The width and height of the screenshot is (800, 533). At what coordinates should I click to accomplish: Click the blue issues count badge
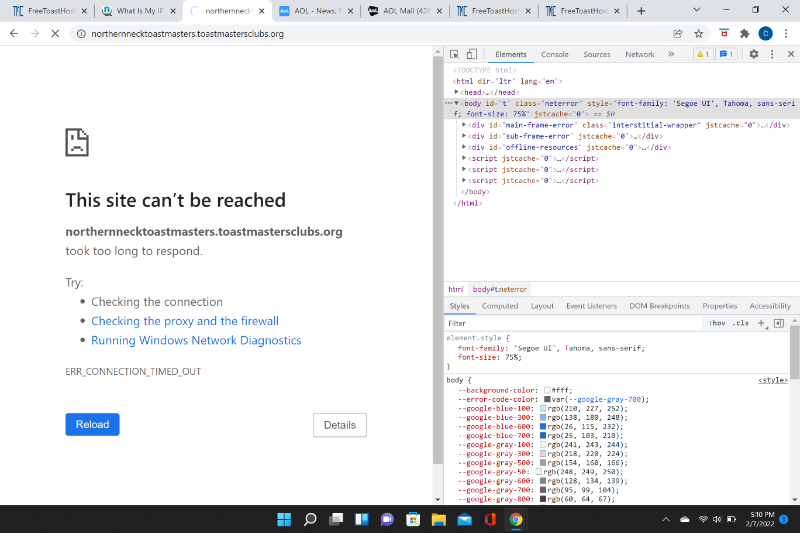[726, 54]
